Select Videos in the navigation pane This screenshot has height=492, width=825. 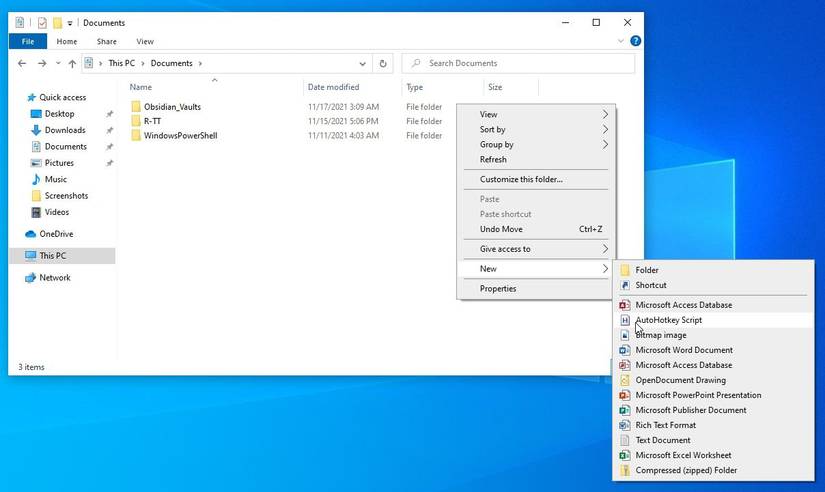point(57,212)
